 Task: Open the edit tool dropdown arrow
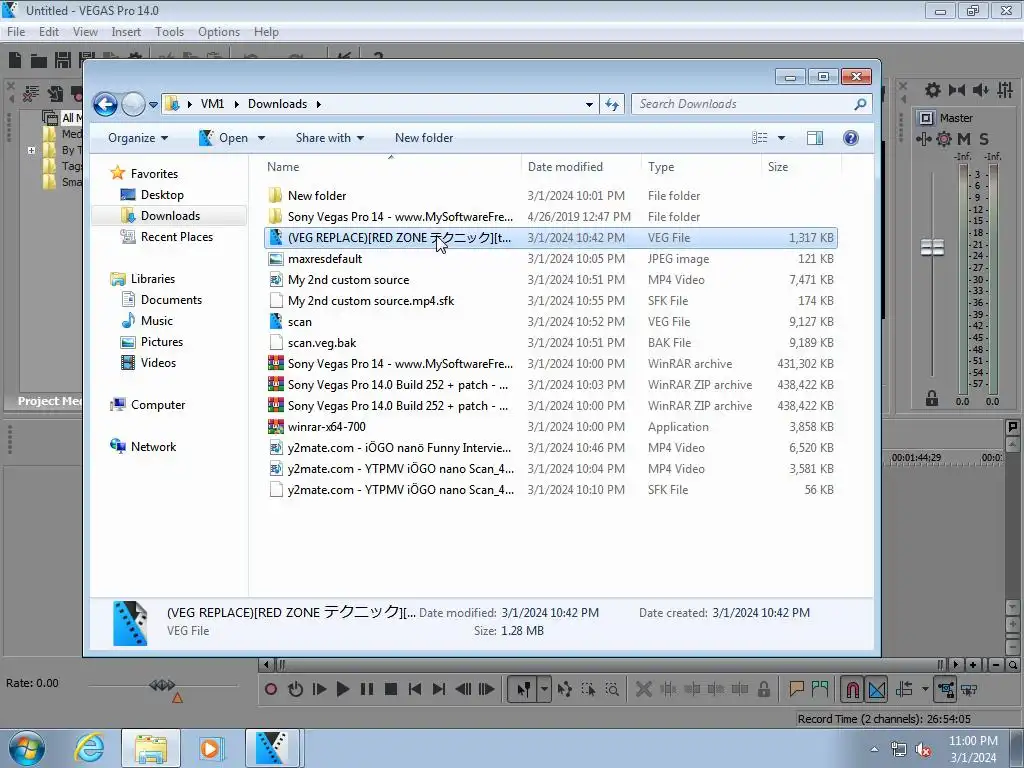544,689
